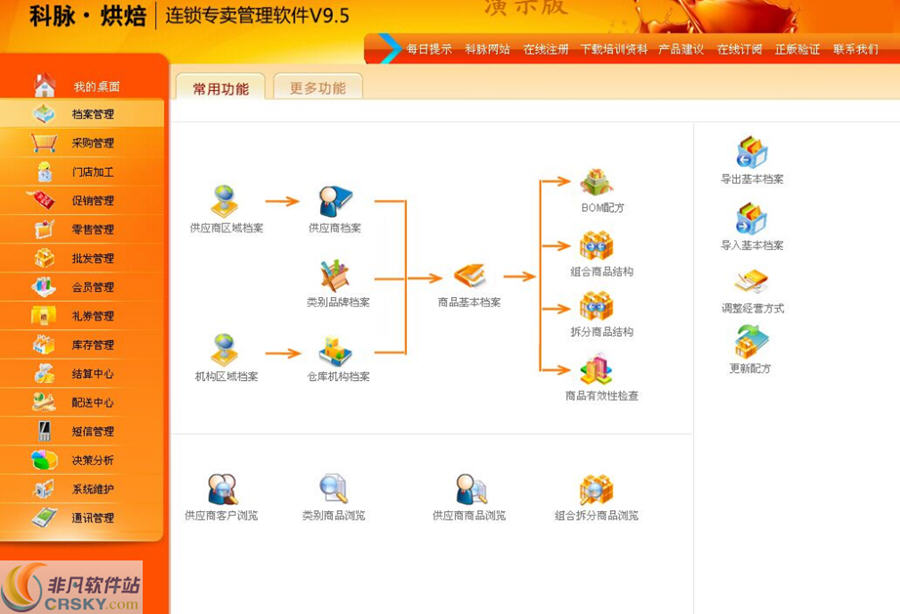Open 通讯管理 module
The width and height of the screenshot is (900, 614).
[x=82, y=518]
